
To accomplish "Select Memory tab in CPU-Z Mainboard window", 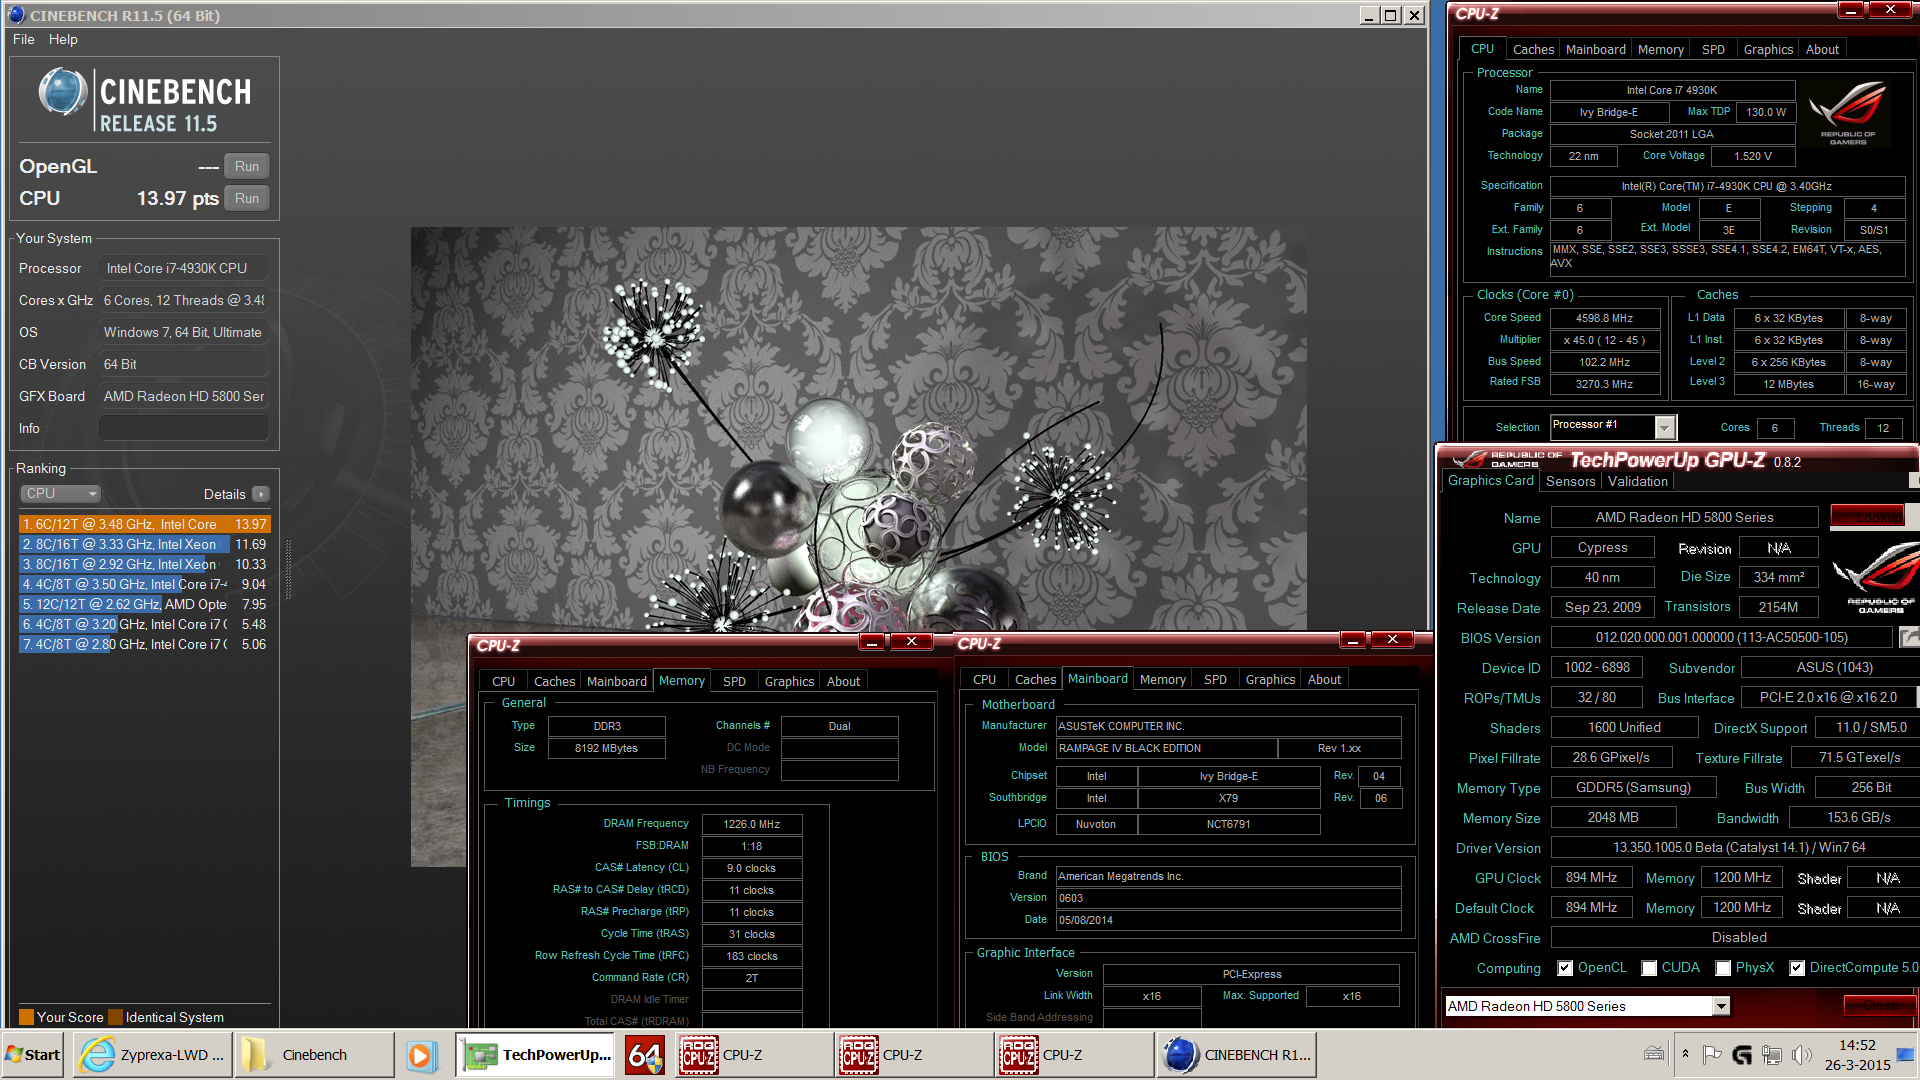I will (1162, 679).
